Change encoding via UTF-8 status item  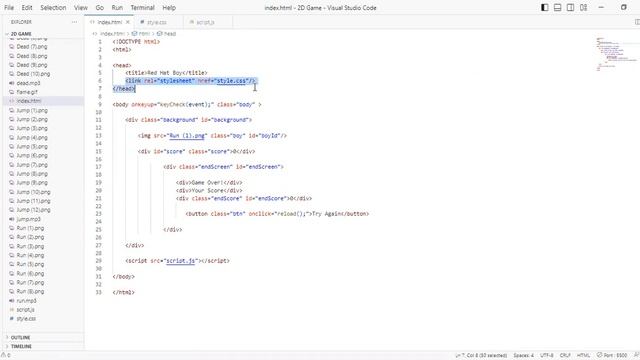coord(547,355)
